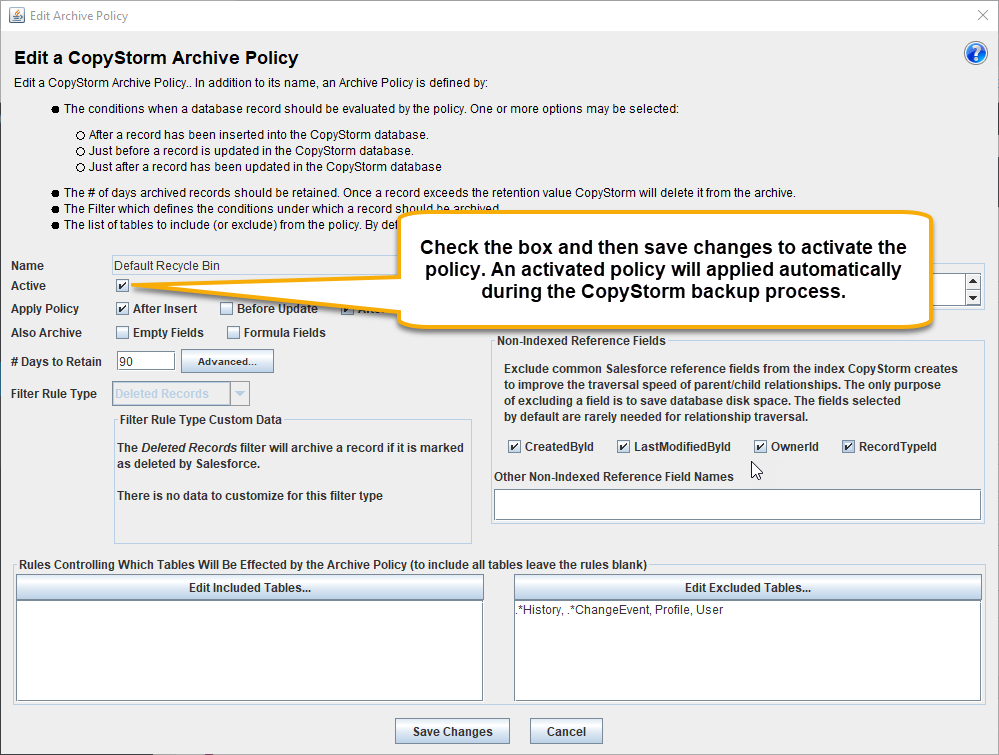Save changes to the archive policy
This screenshot has height=755, width=999.
pyautogui.click(x=452, y=731)
